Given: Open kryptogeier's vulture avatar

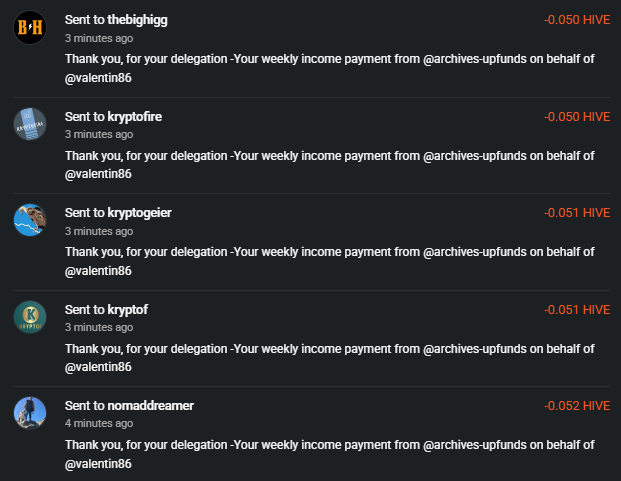Looking at the screenshot, I should tap(30, 220).
